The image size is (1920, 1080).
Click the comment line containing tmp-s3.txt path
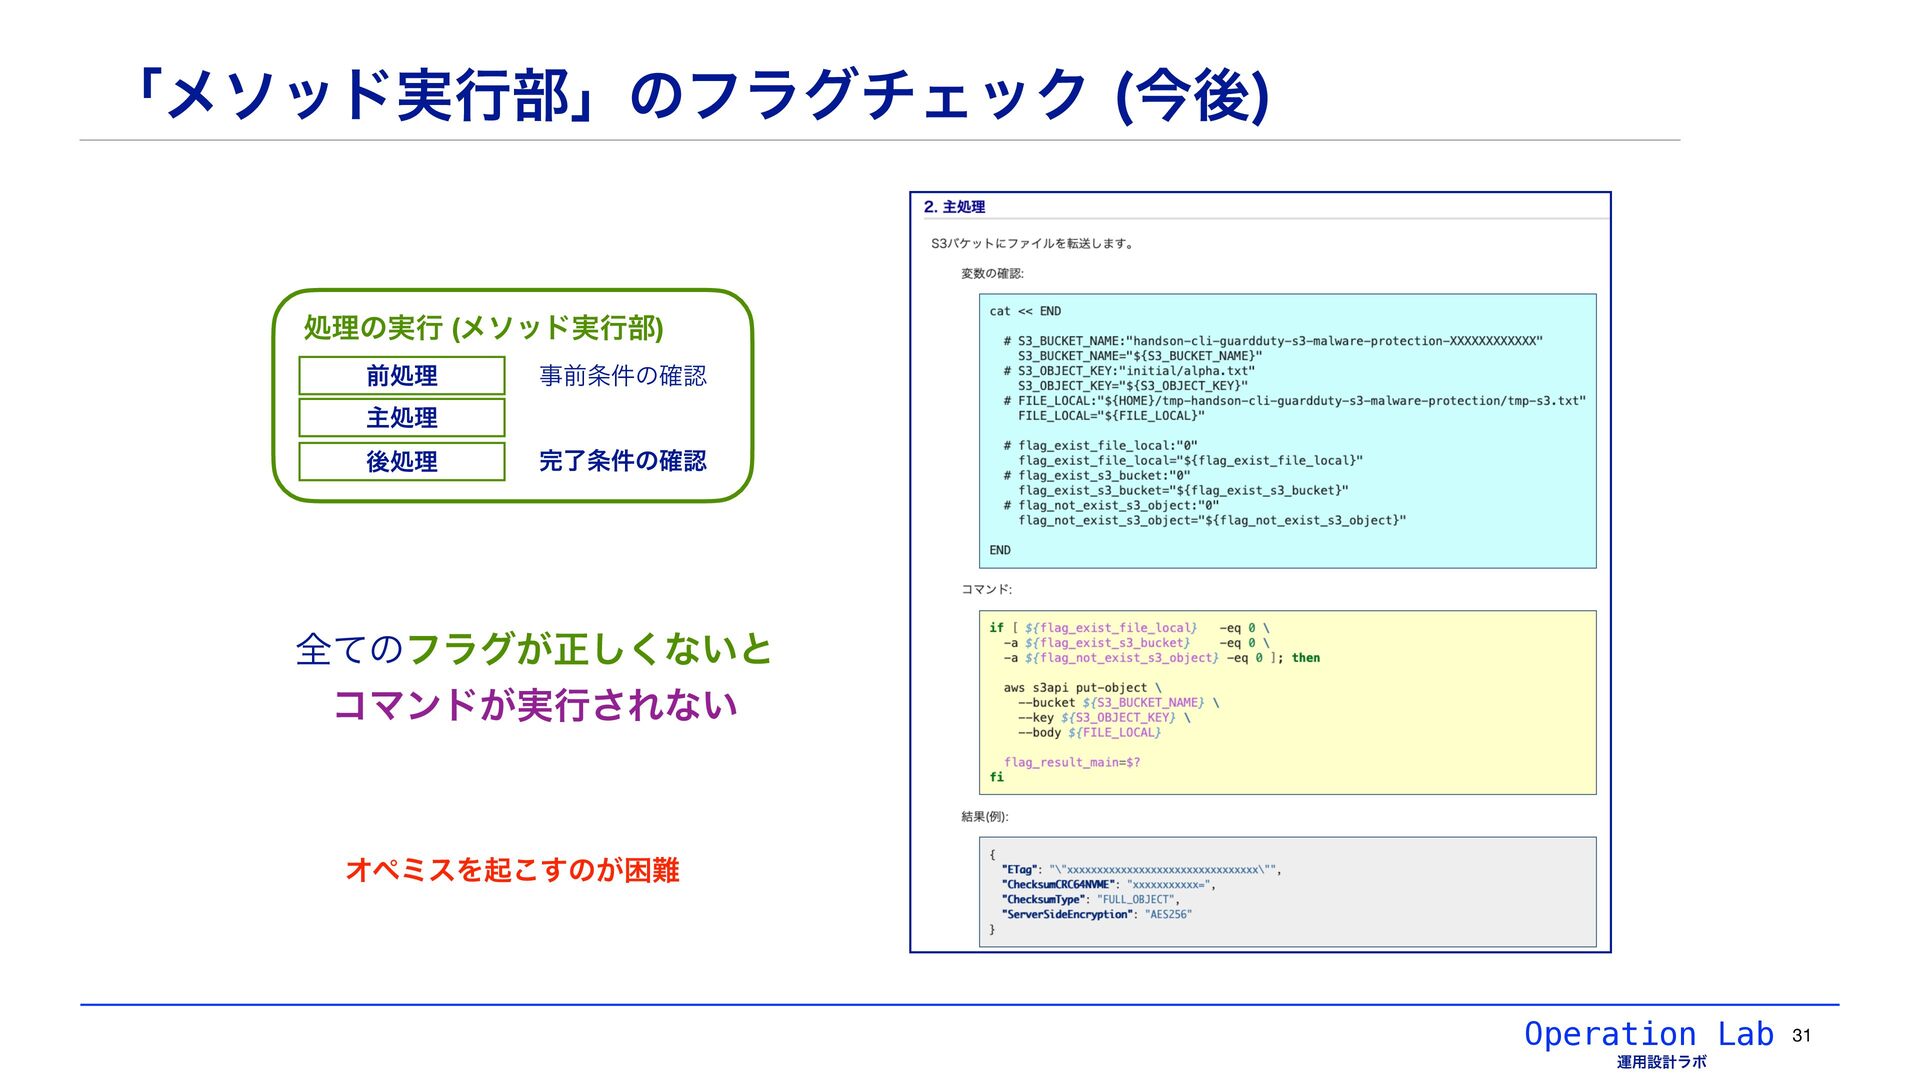pyautogui.click(x=1295, y=401)
